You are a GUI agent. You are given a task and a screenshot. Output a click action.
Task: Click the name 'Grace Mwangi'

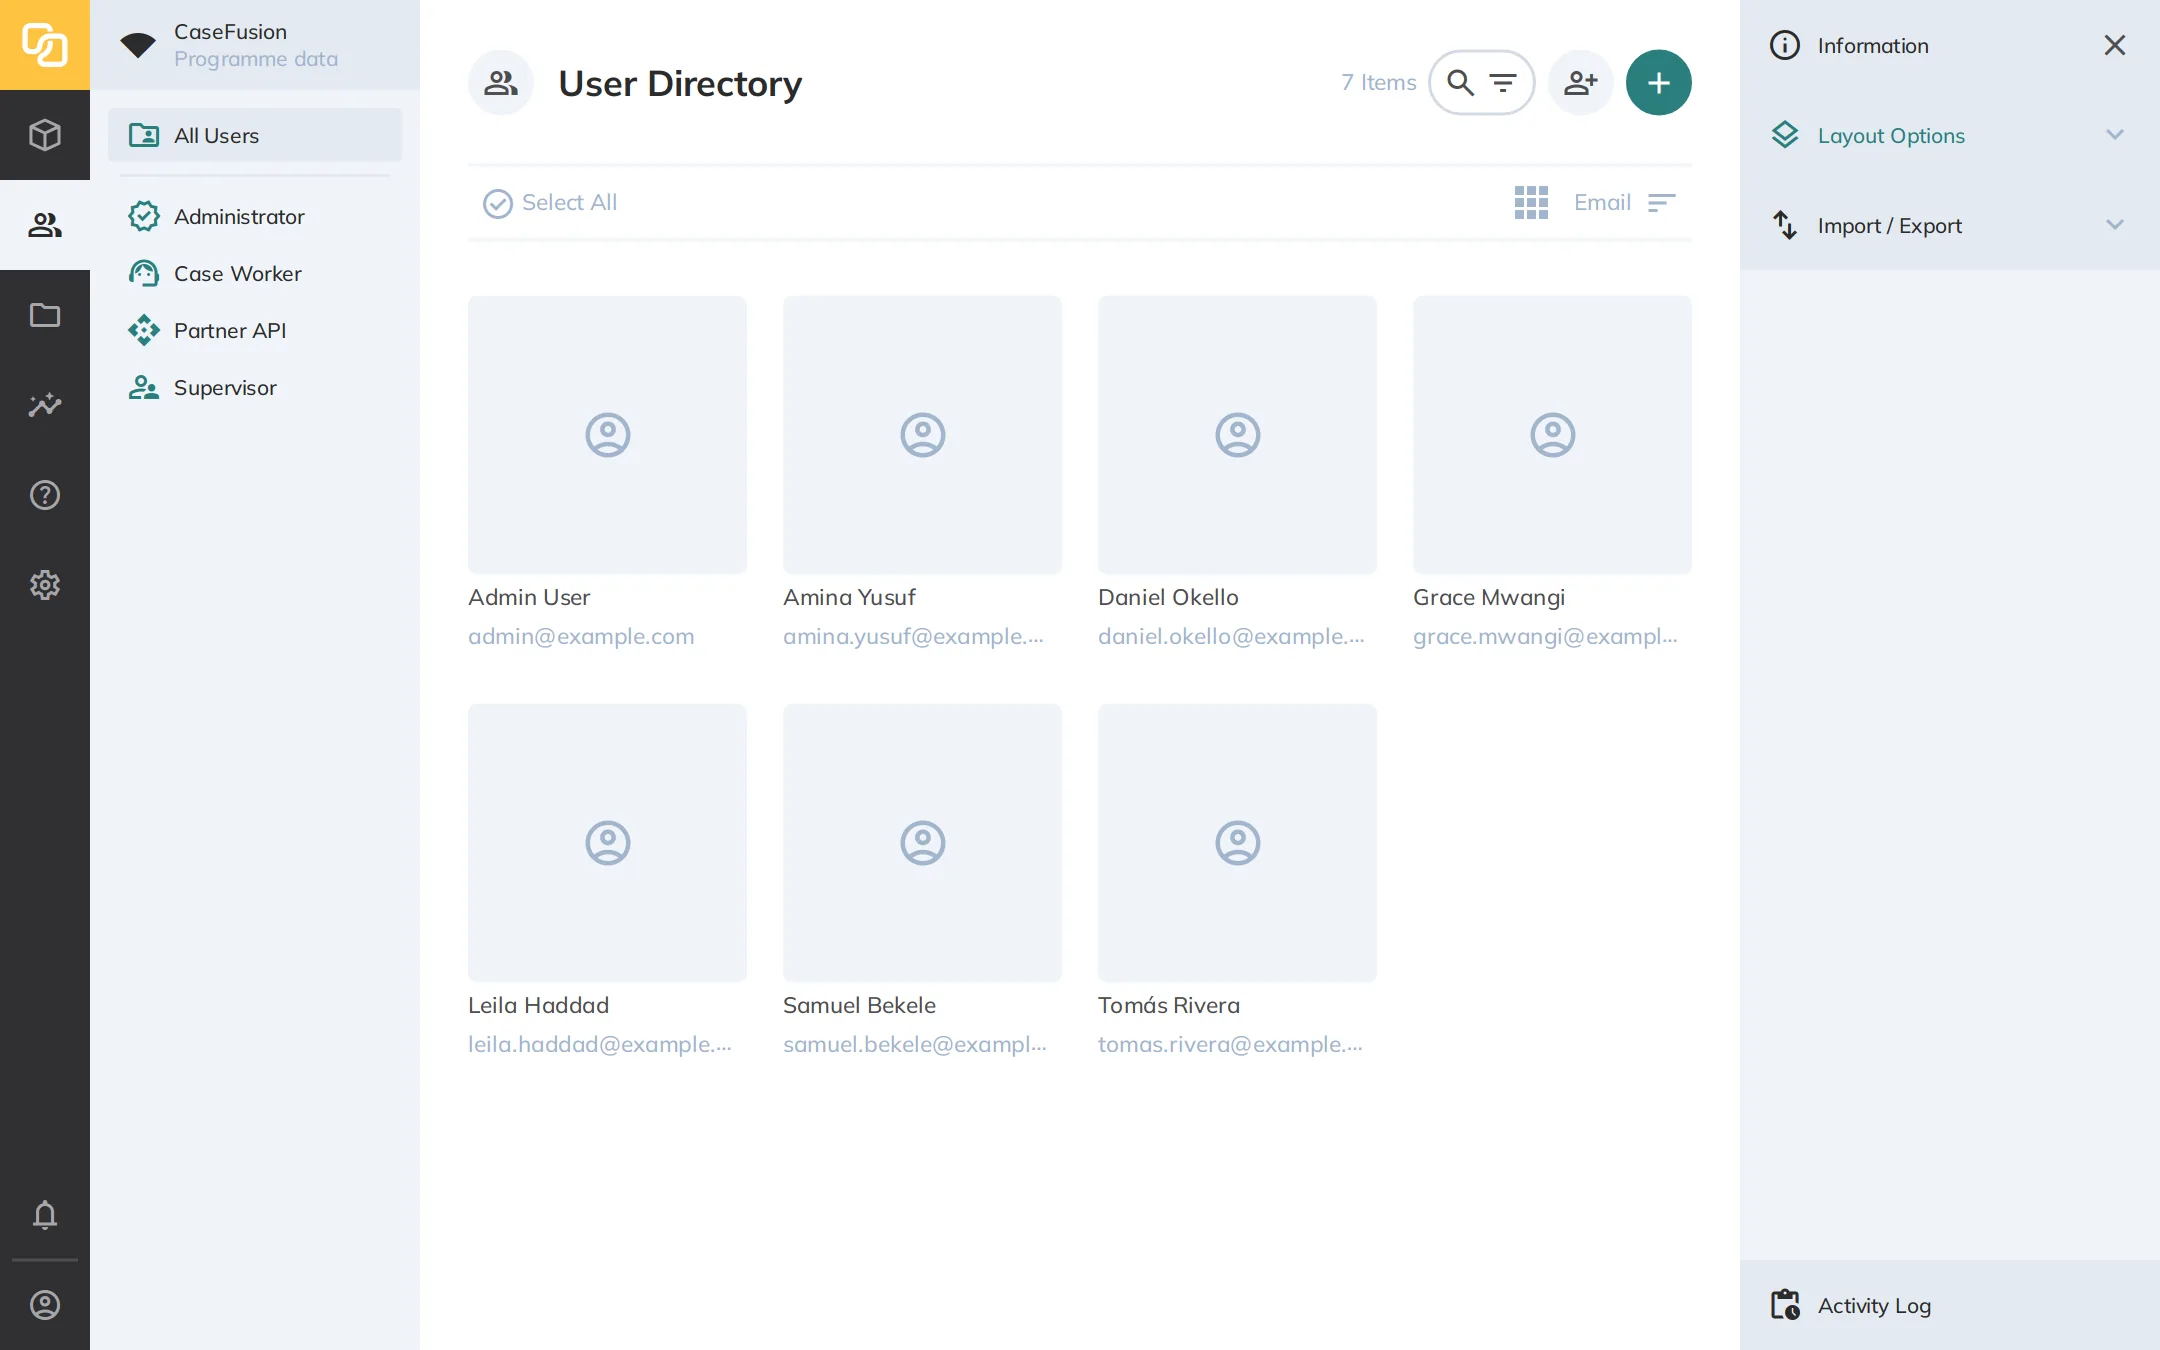(x=1489, y=598)
